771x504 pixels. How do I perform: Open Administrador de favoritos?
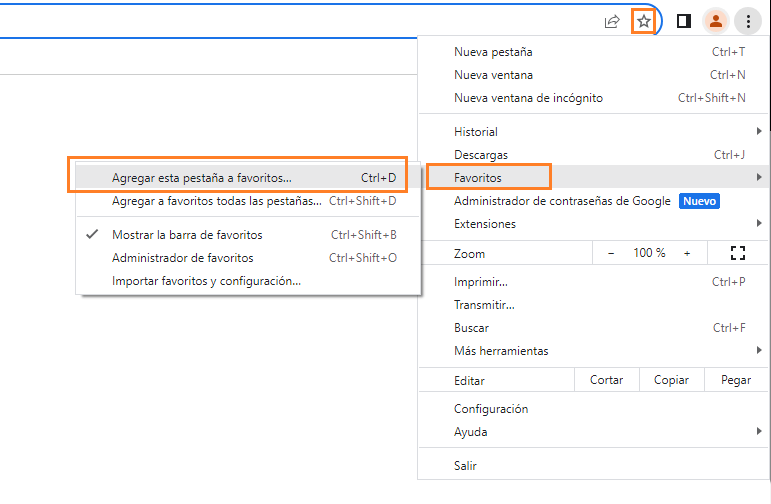point(182,258)
